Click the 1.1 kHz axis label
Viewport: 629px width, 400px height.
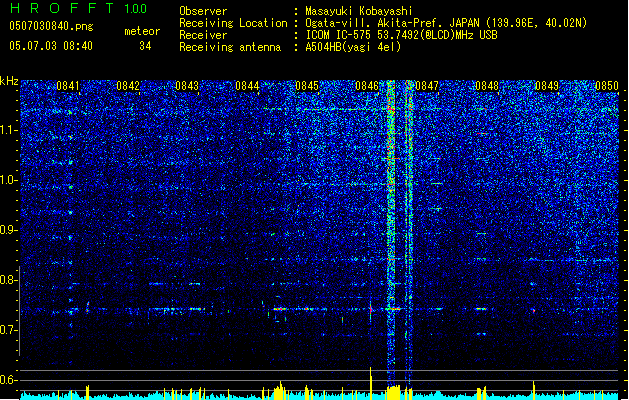coord(9,130)
